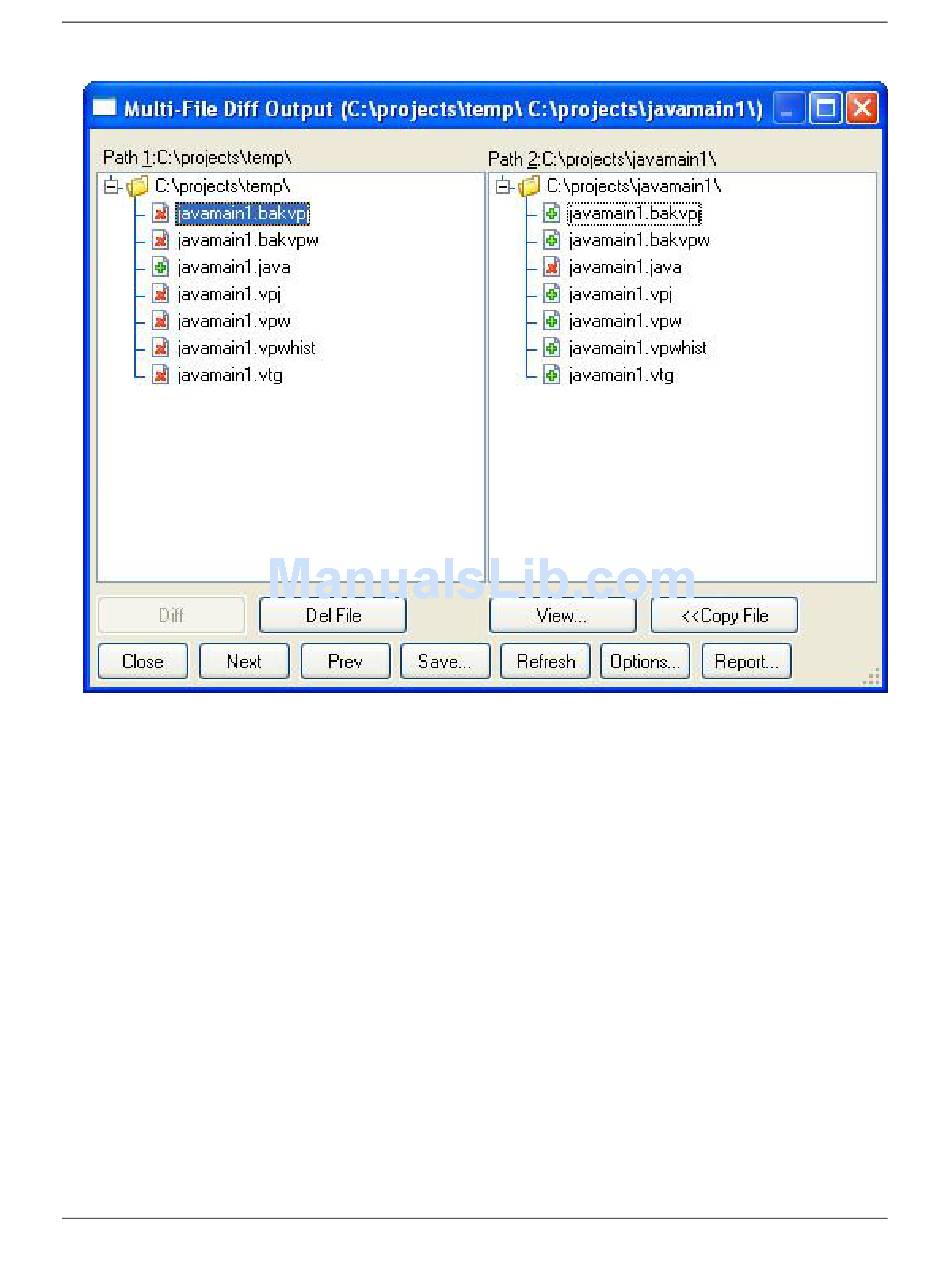Click green plus icon beside javamain1.java in Path 1
Image resolution: width=950 pixels, height=1267 pixels.
pos(160,267)
